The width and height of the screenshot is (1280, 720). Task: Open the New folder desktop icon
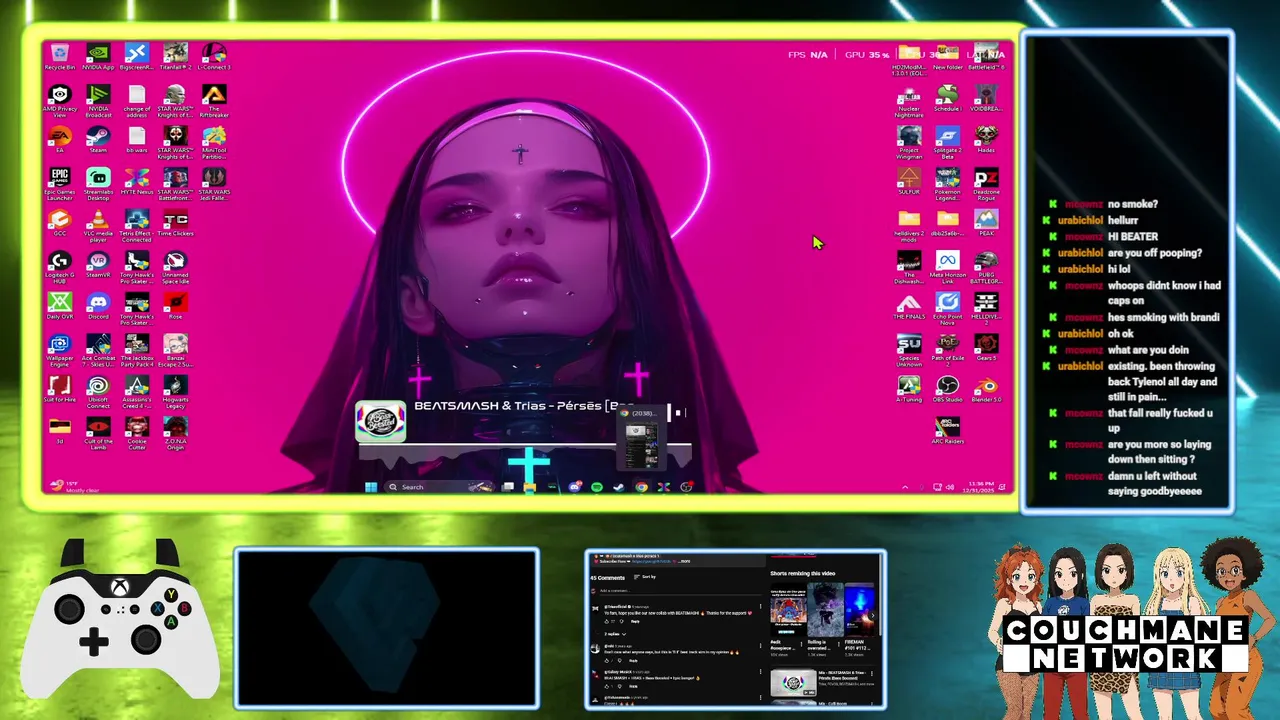click(947, 57)
